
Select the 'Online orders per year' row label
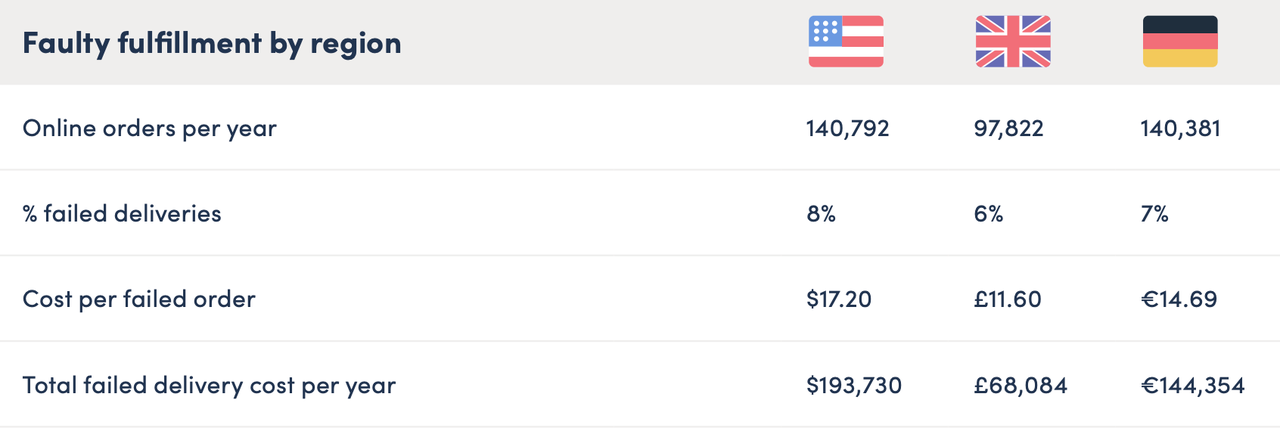pyautogui.click(x=149, y=128)
